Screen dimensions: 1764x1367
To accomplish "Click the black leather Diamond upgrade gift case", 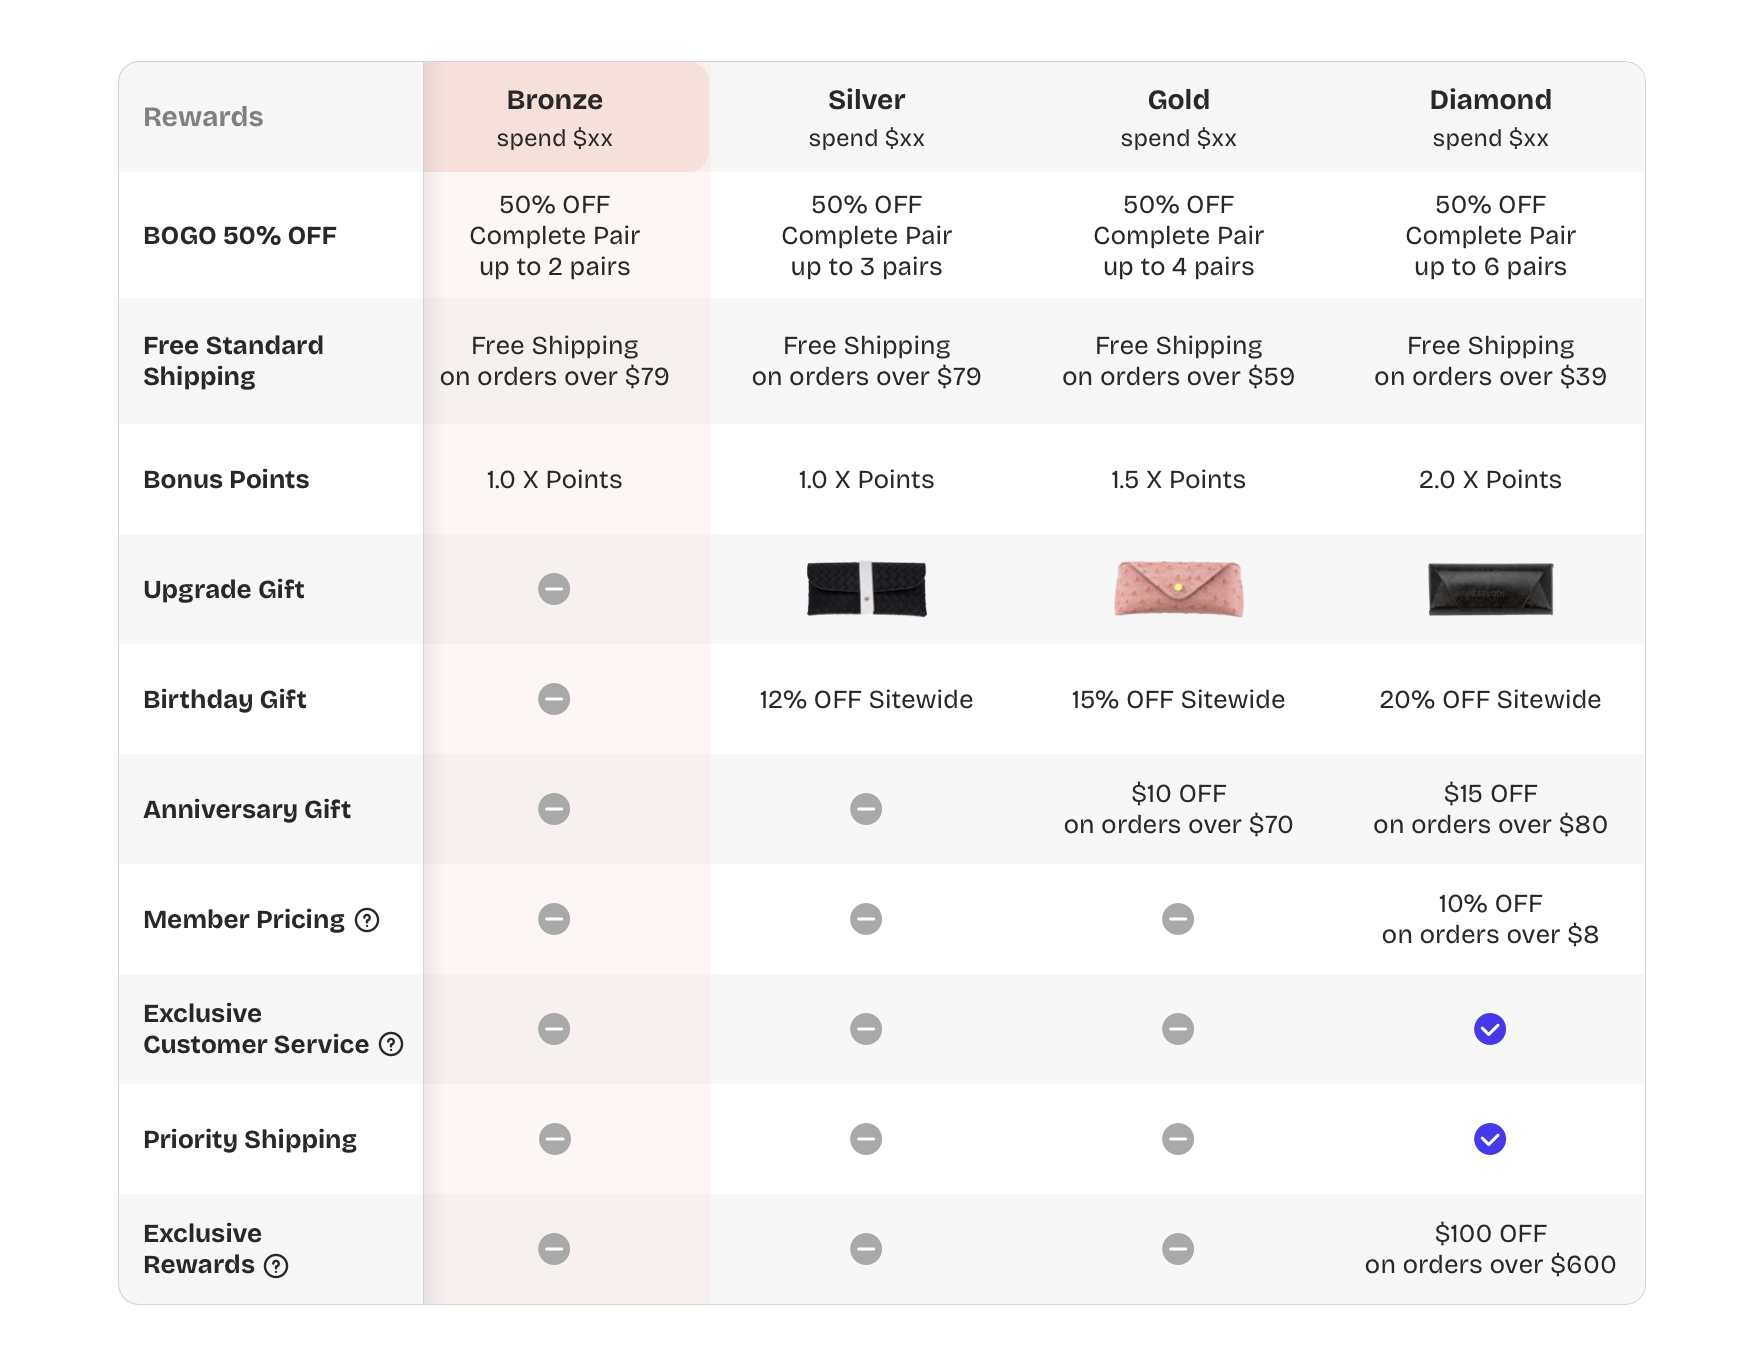I will (1490, 589).
